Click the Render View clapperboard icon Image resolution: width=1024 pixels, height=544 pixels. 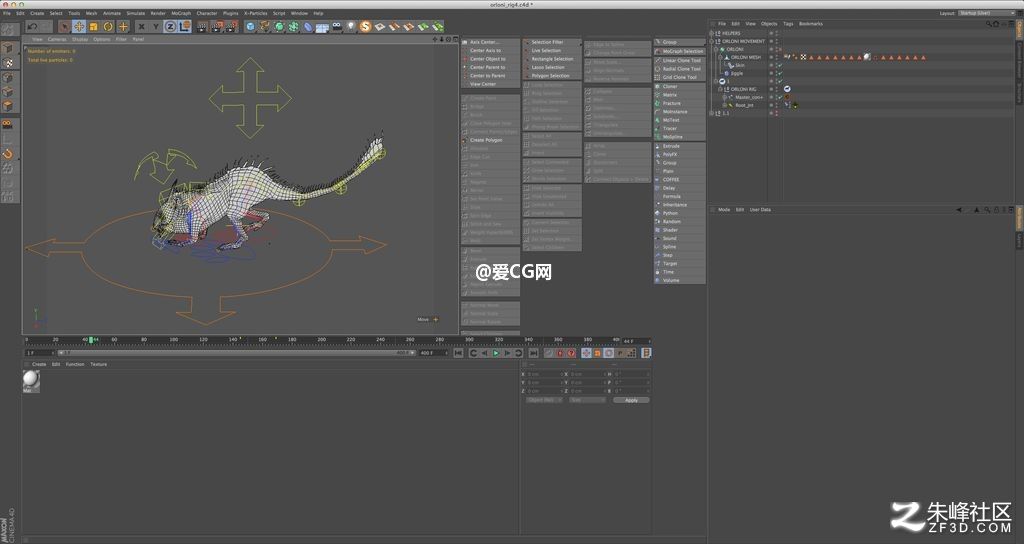[x=202, y=26]
